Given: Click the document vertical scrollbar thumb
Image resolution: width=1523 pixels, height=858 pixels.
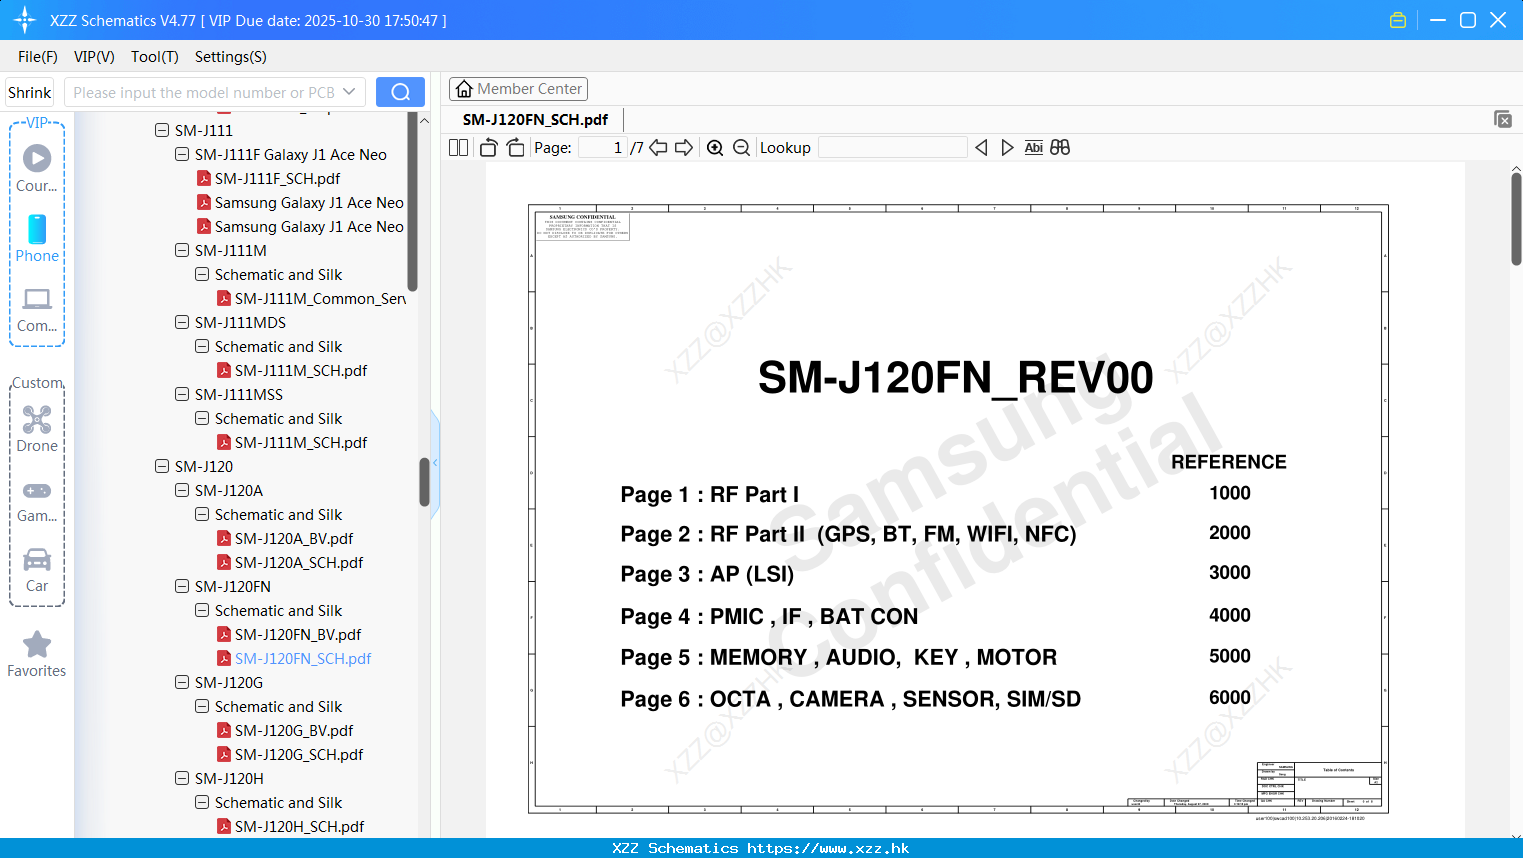Looking at the screenshot, I should (x=1516, y=218).
